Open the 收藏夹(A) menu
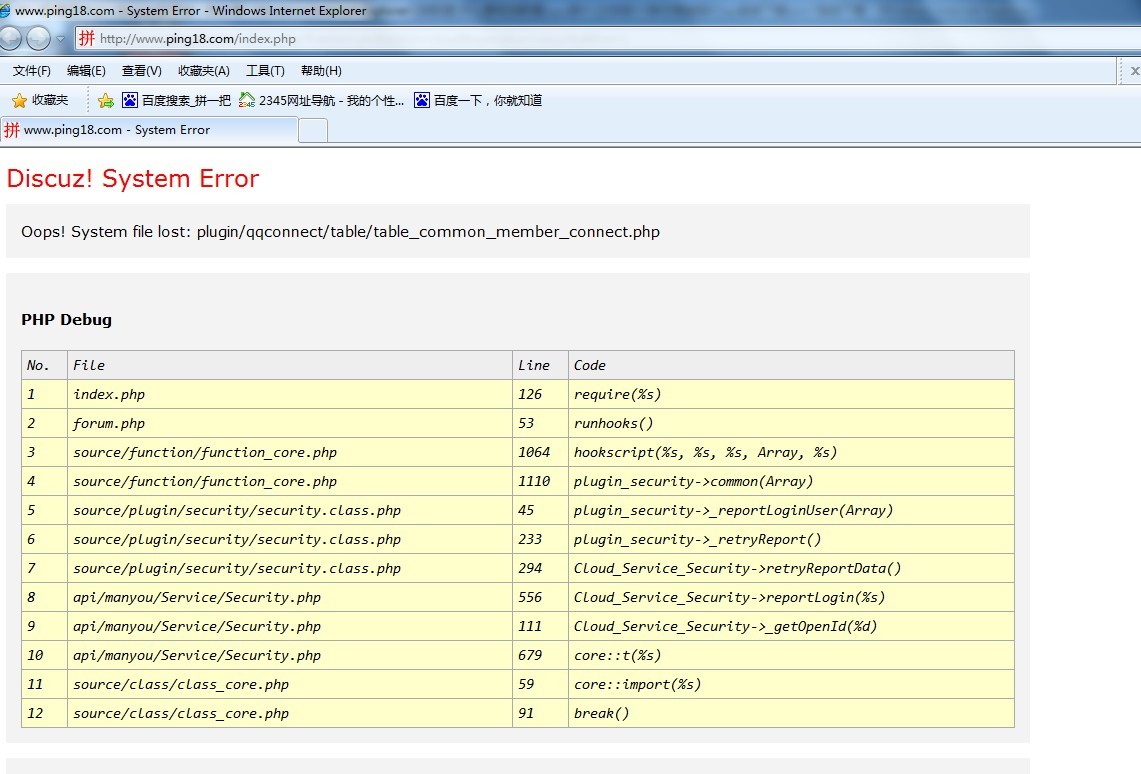 coord(204,71)
